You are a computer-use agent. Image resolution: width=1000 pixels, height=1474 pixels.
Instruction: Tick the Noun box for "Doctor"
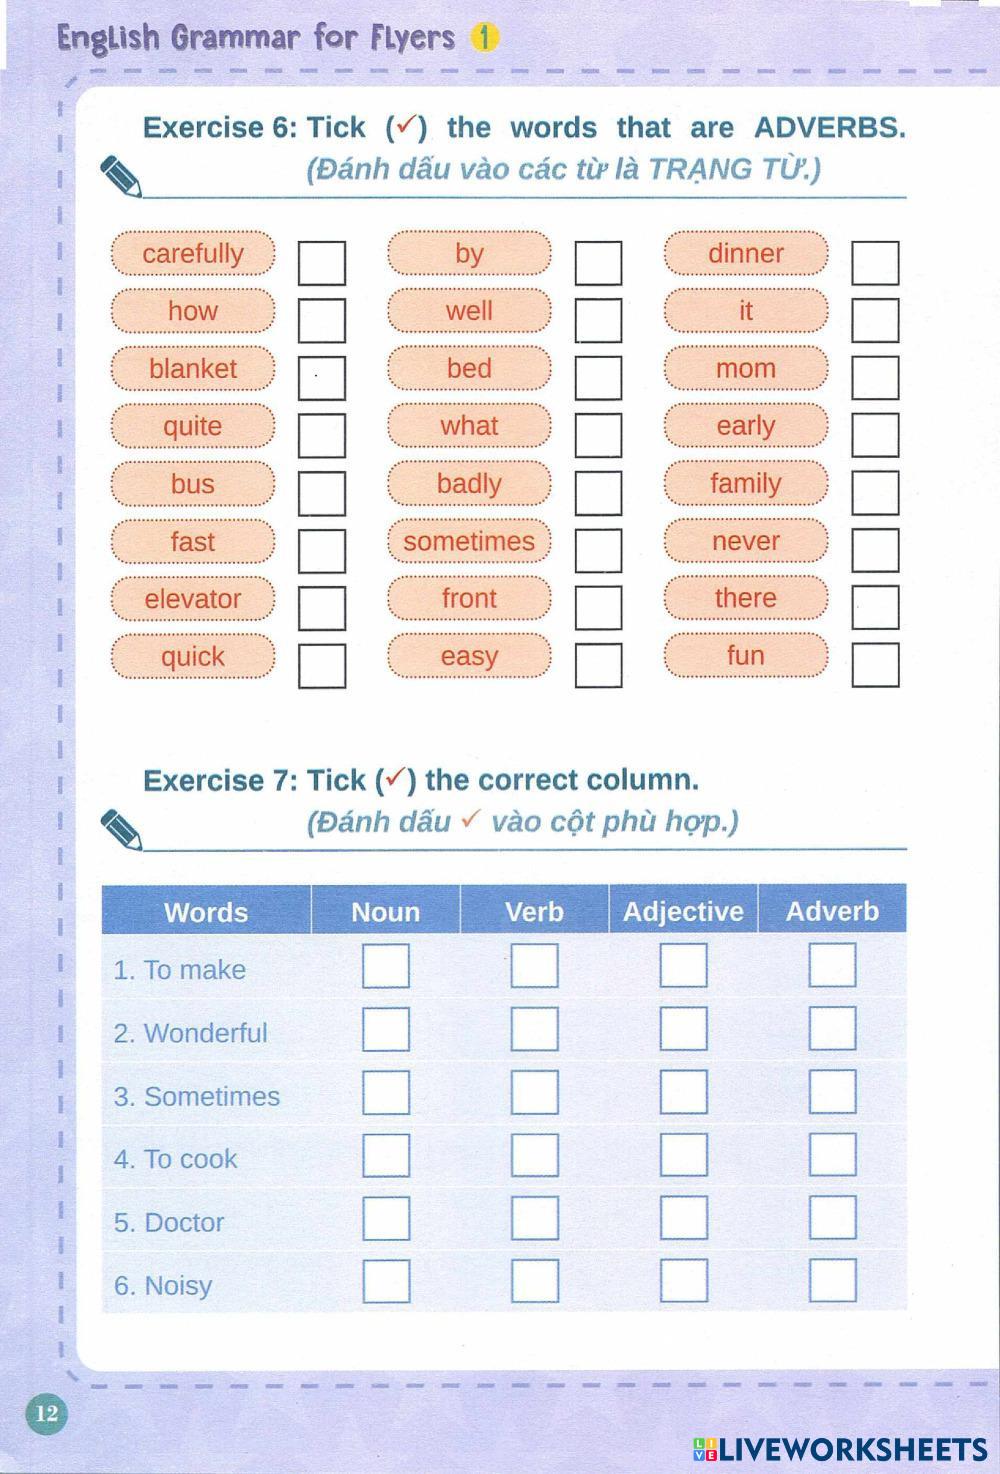point(386,1218)
